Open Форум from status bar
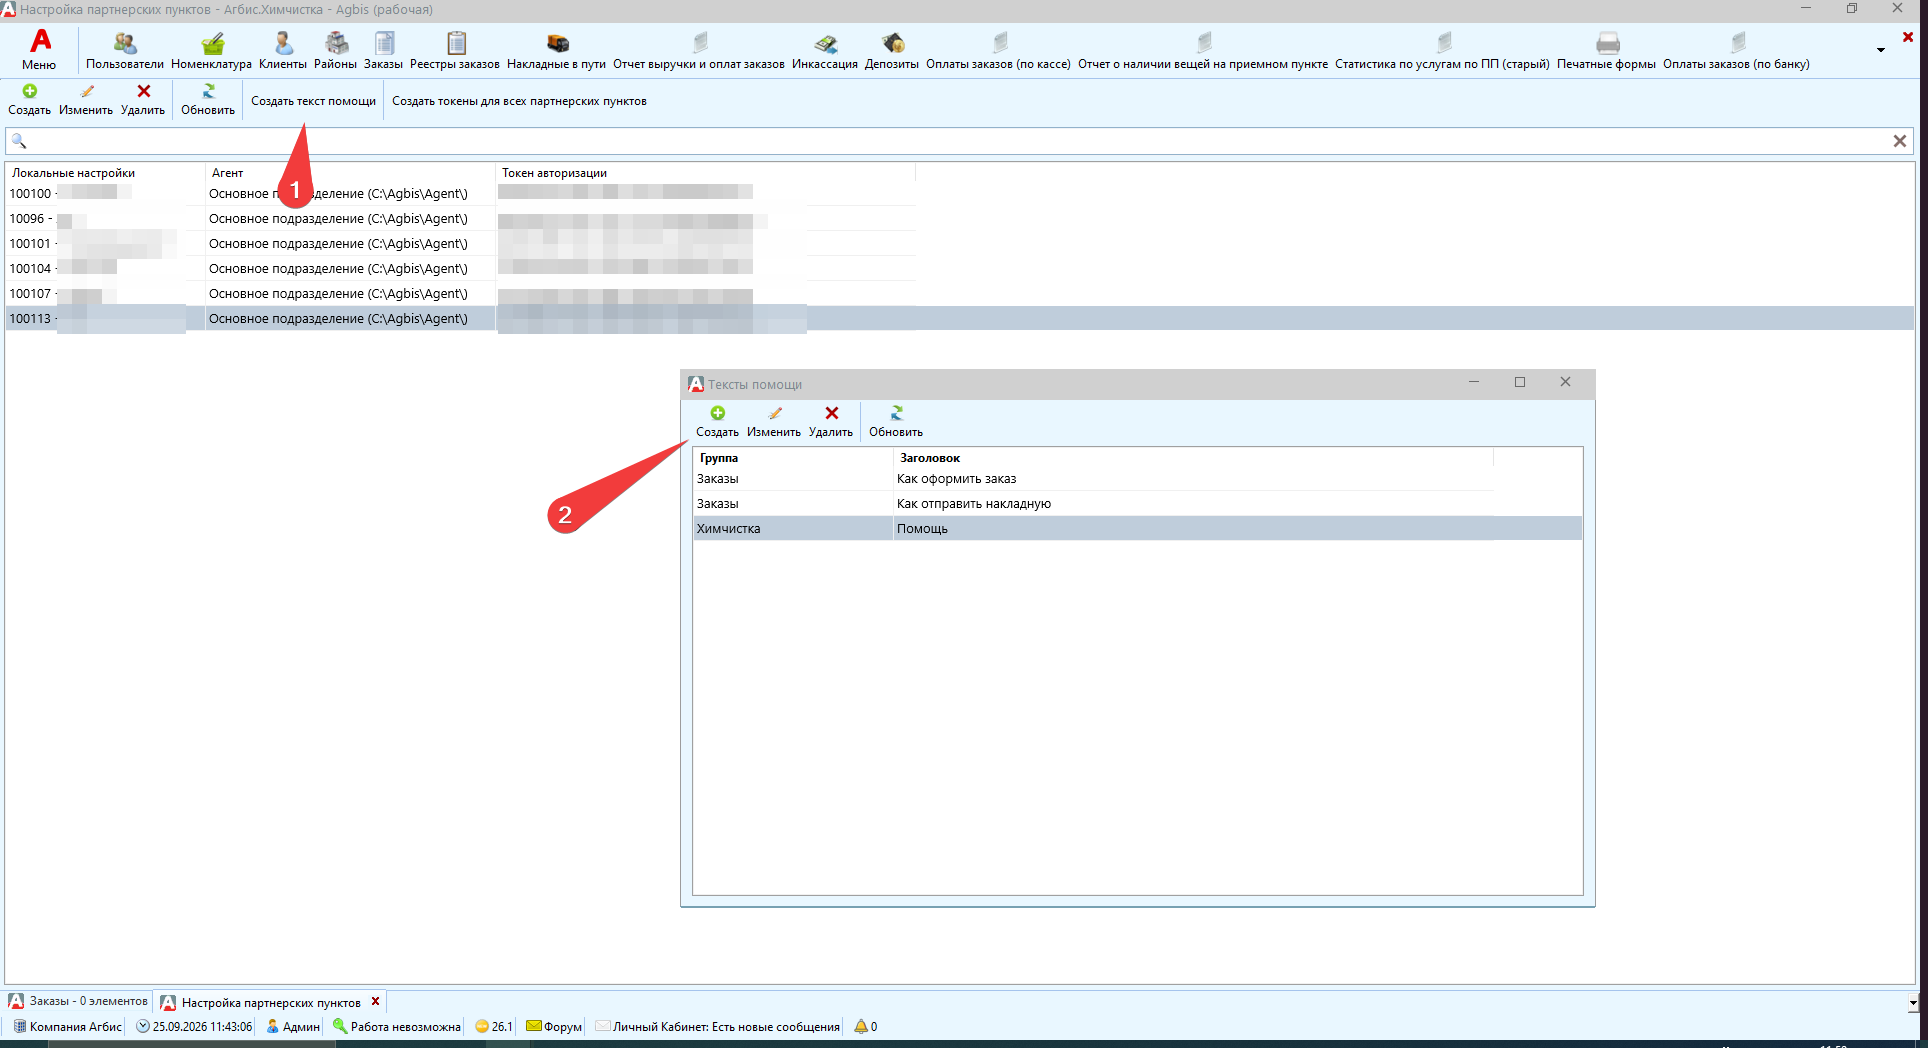The width and height of the screenshot is (1928, 1048). (x=554, y=1027)
